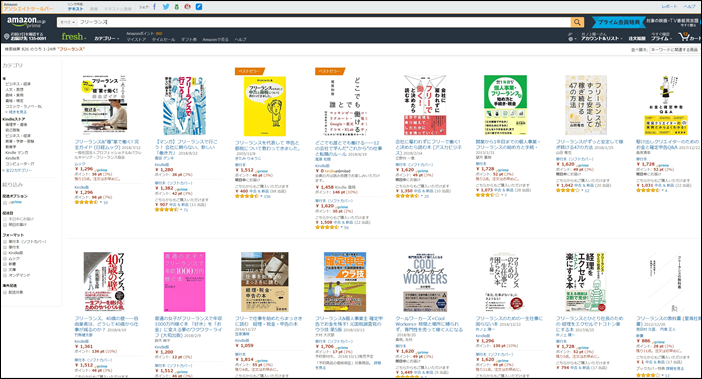The image size is (702, 379).
Task: Open タイムセール in the navigation bar
Action: (x=163, y=39)
